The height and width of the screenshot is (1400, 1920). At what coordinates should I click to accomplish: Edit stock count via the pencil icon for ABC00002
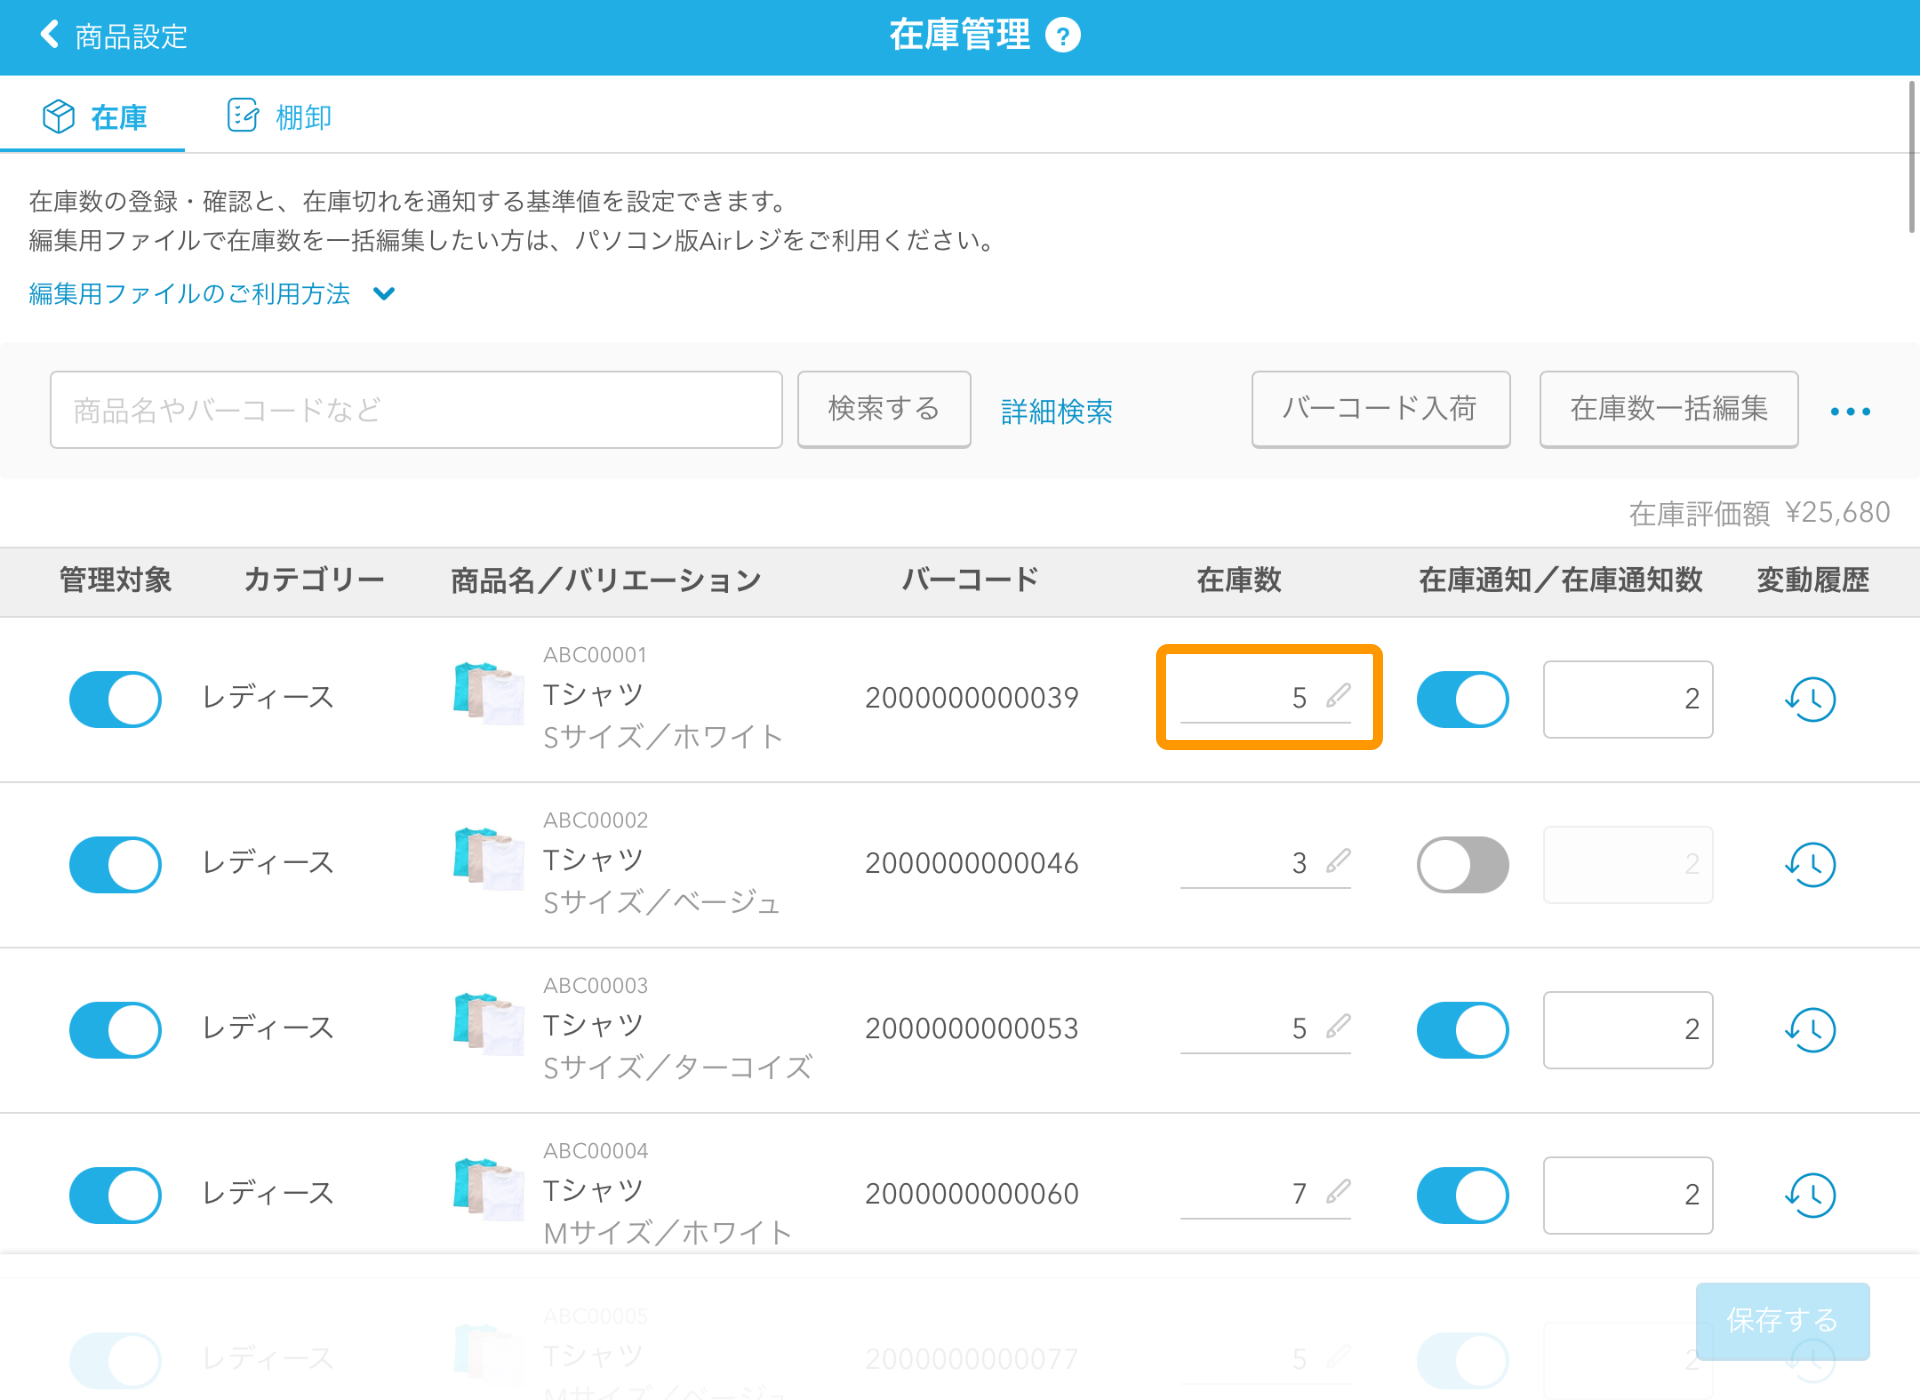(1338, 861)
